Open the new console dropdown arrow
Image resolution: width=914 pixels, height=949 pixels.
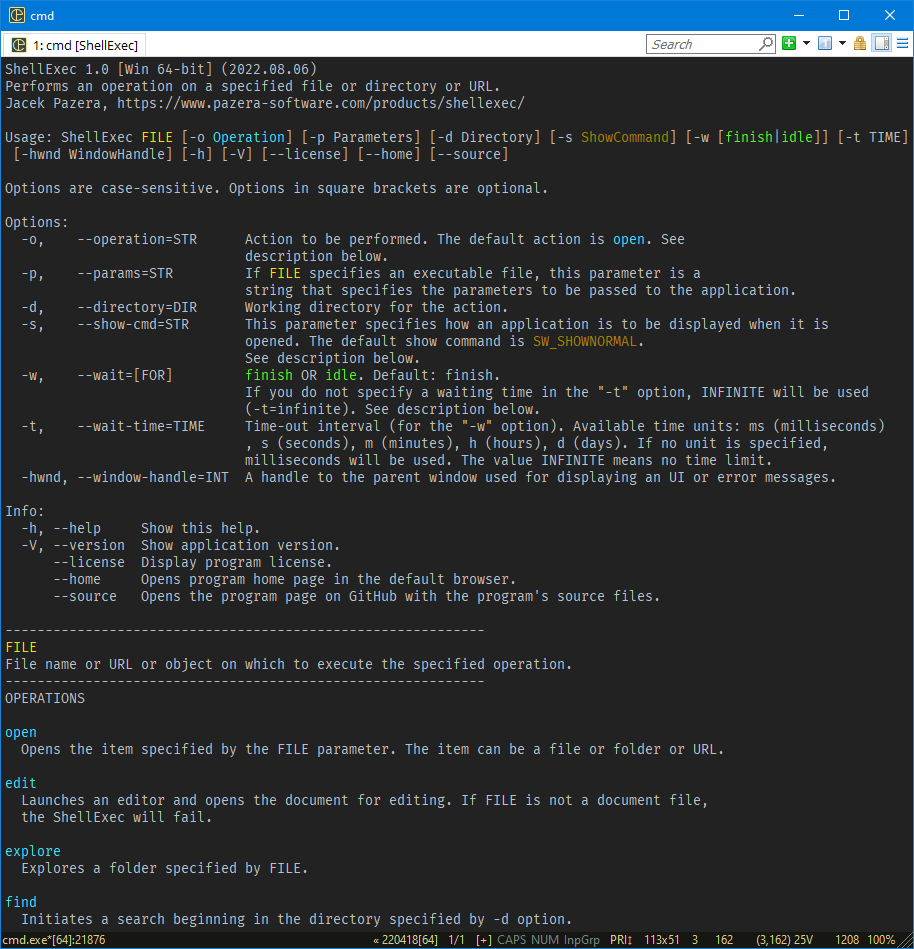806,44
